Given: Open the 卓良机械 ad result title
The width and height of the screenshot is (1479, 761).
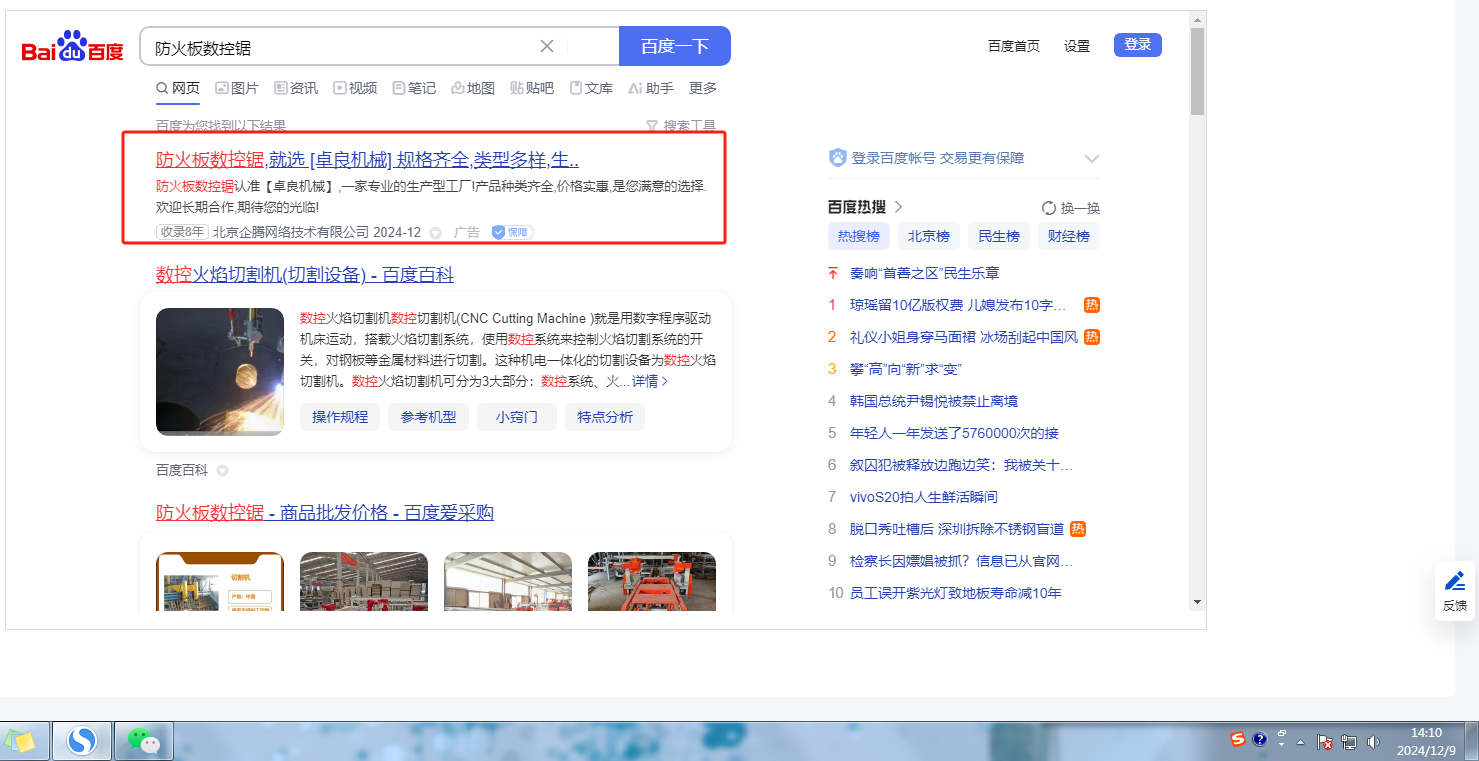Looking at the screenshot, I should 368,160.
